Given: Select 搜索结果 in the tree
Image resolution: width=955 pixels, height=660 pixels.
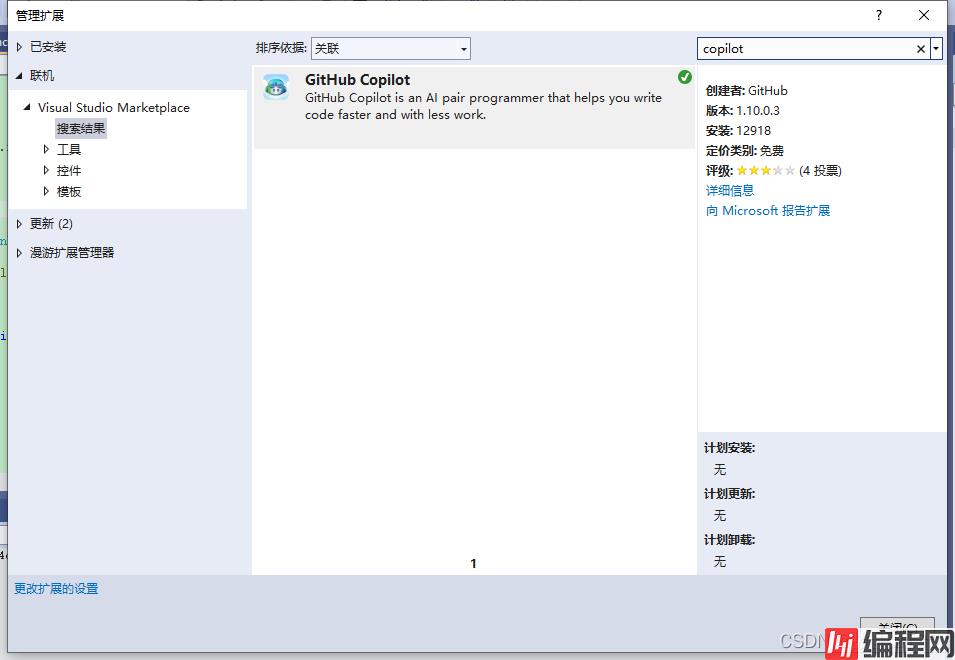Looking at the screenshot, I should [81, 128].
